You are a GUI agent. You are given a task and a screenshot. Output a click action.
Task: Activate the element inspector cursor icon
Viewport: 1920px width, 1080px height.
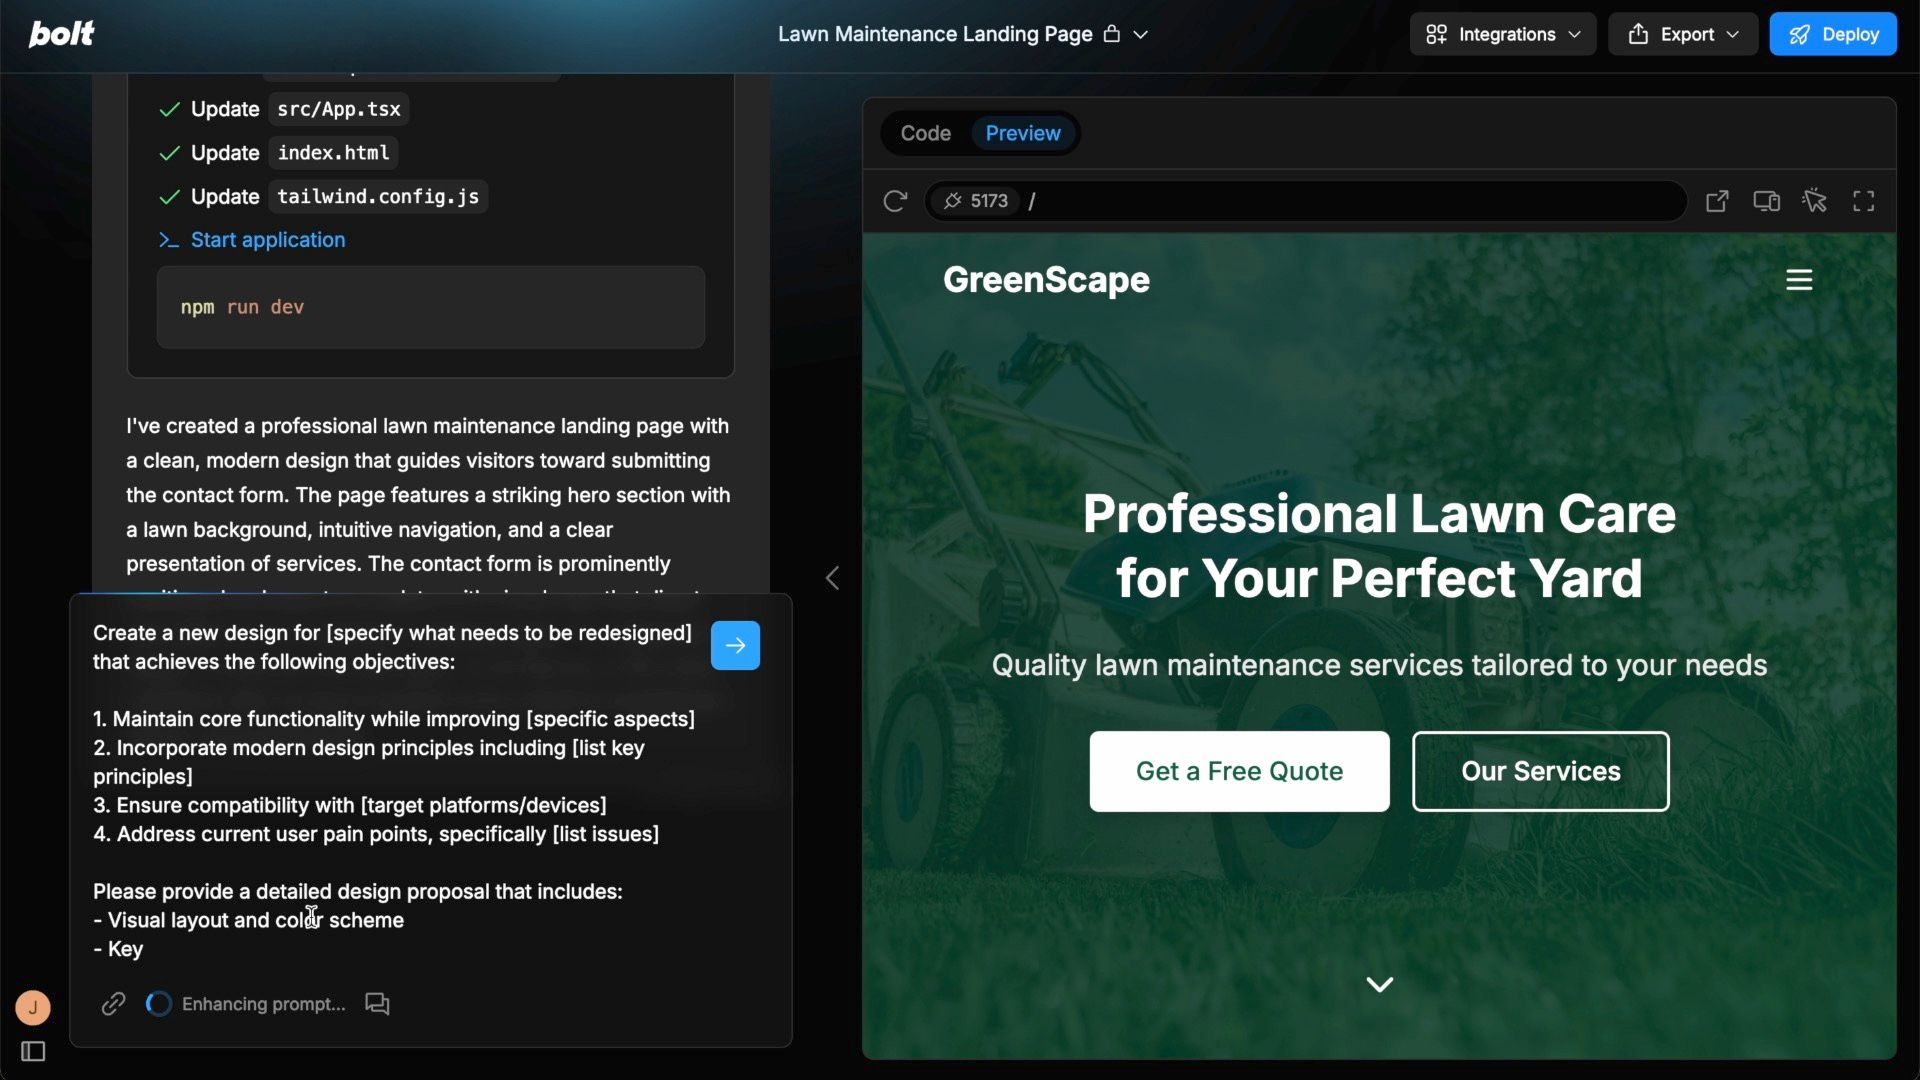point(1815,201)
